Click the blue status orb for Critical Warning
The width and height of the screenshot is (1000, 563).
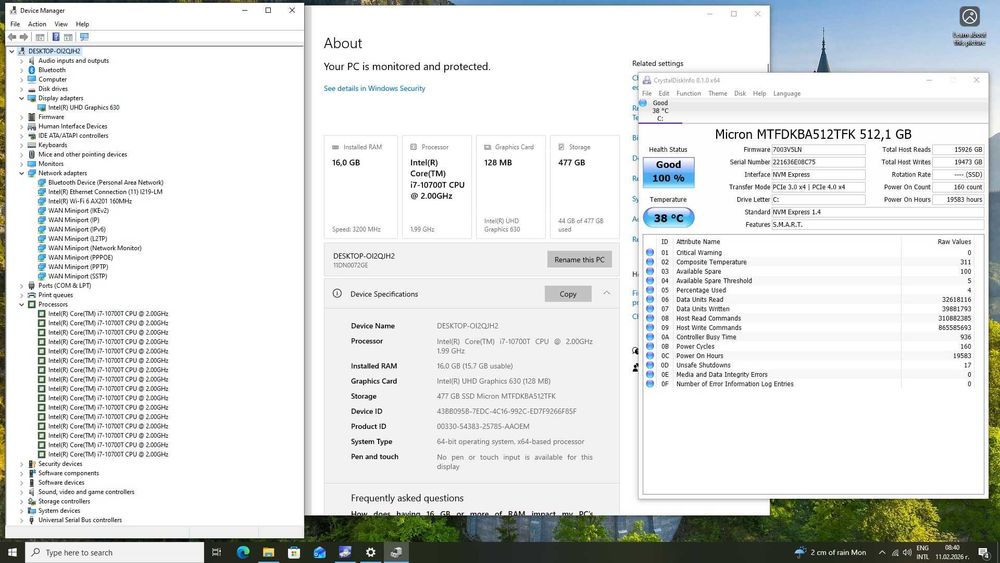click(x=650, y=252)
